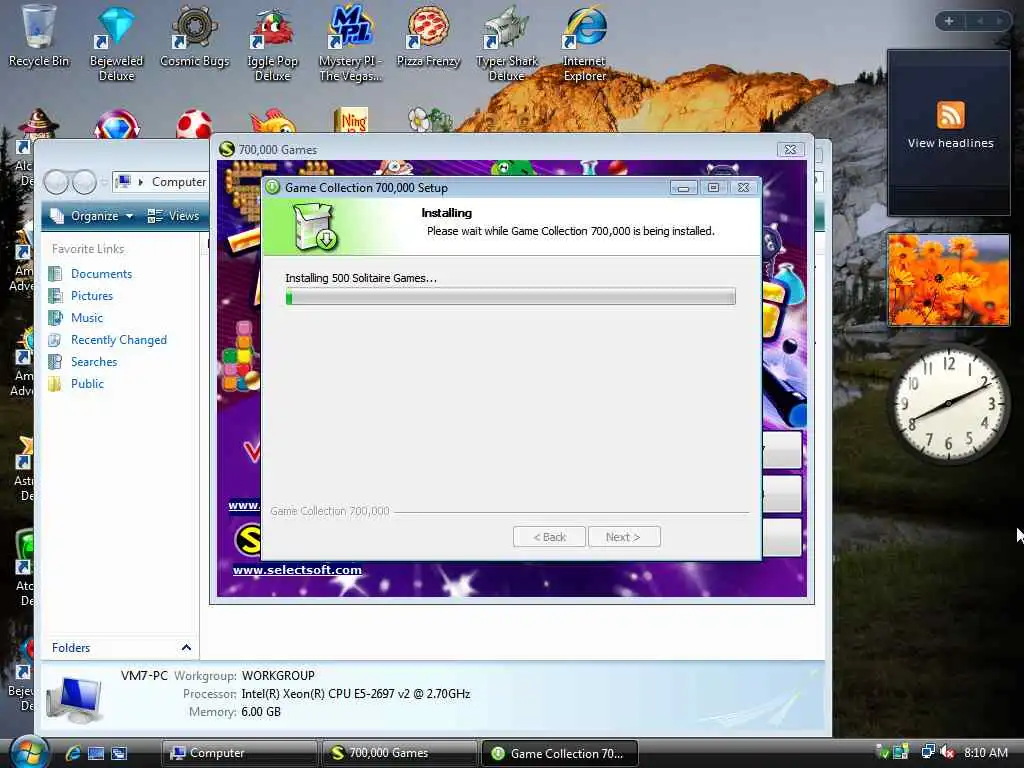The height and width of the screenshot is (768, 1024).
Task: Minimize the Game Collection Setup dialog
Action: pyautogui.click(x=683, y=187)
